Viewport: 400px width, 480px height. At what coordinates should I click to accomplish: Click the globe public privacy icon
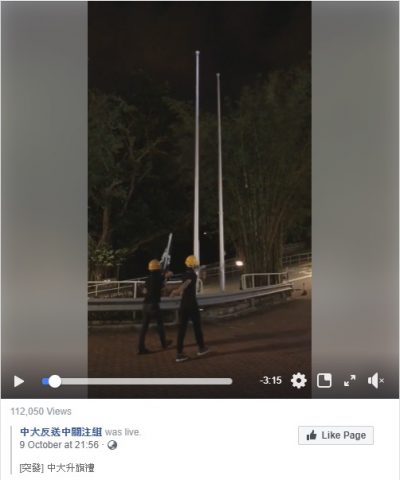click(112, 445)
